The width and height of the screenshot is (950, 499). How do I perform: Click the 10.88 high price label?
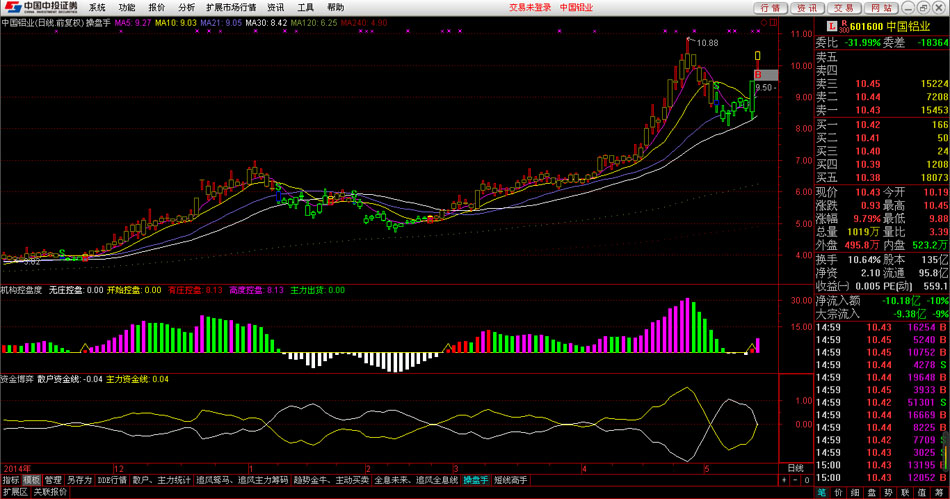tap(707, 43)
